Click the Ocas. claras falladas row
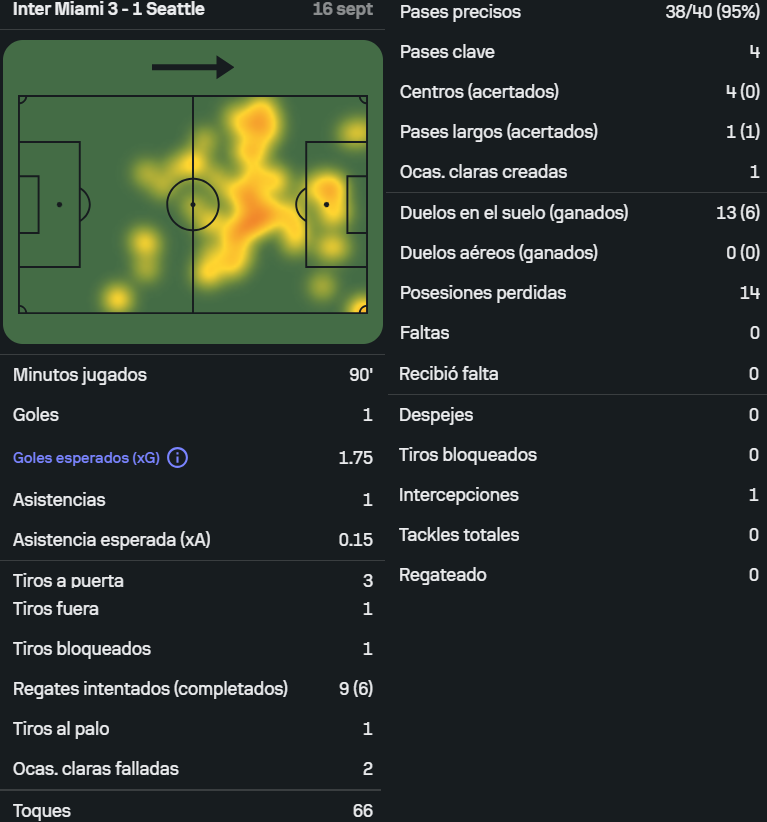The height and width of the screenshot is (822, 767). 192,769
